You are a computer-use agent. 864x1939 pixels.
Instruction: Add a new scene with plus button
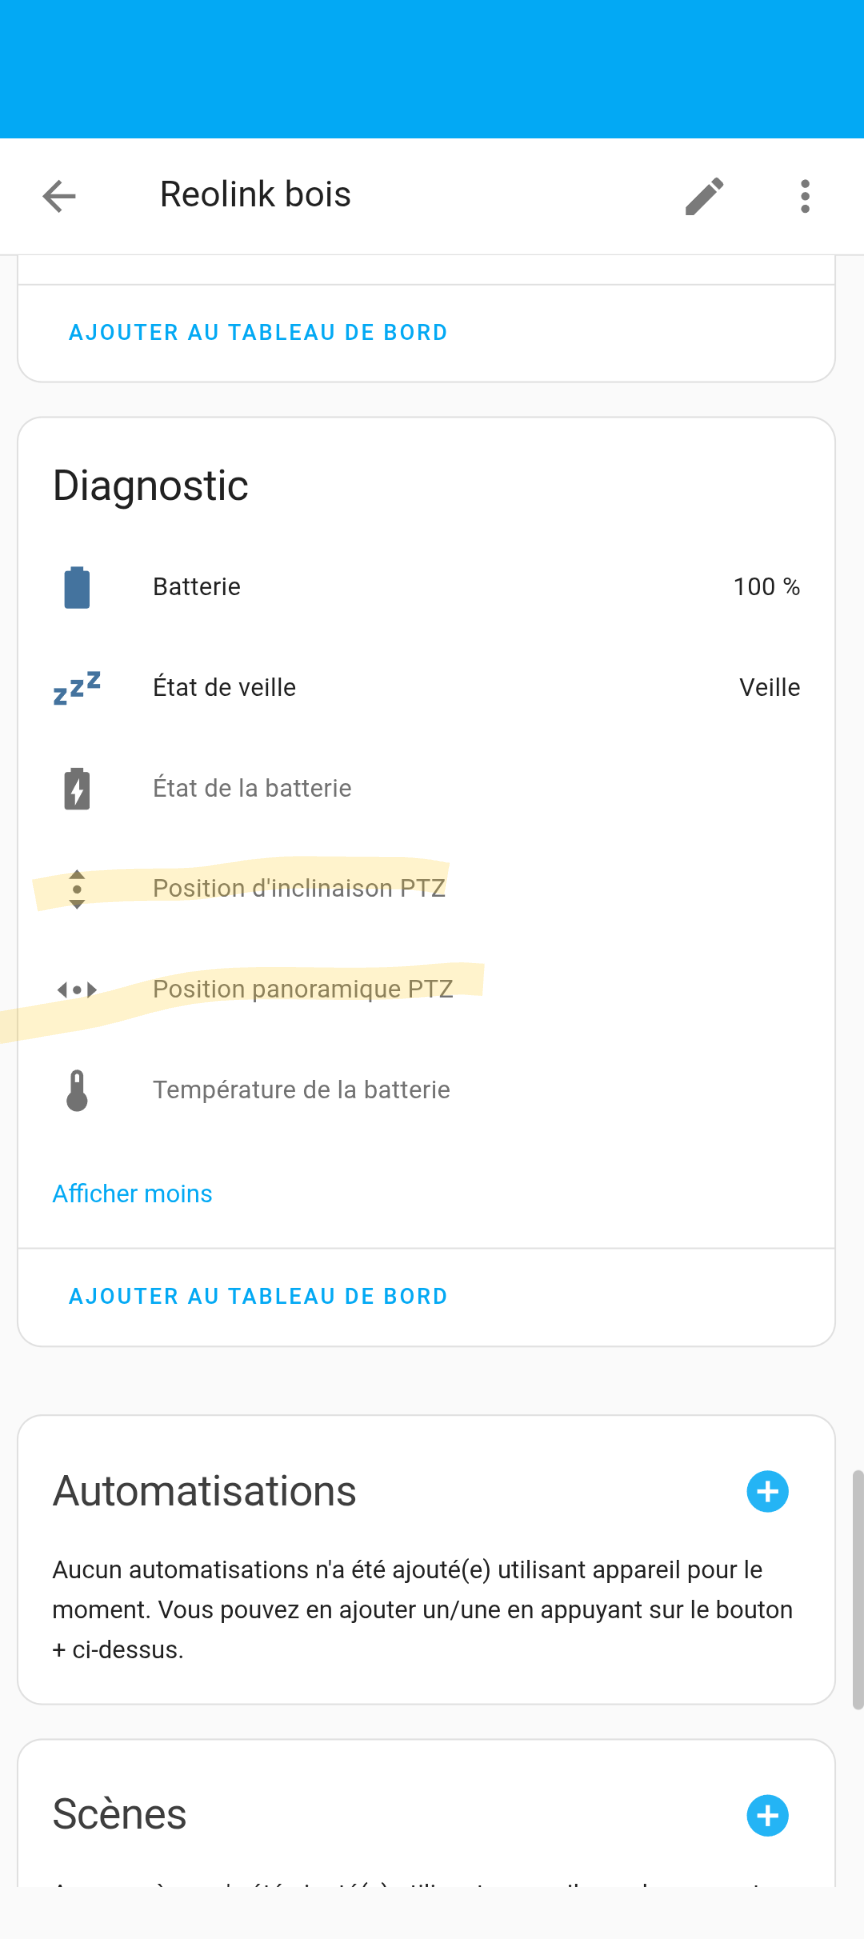coord(767,1815)
